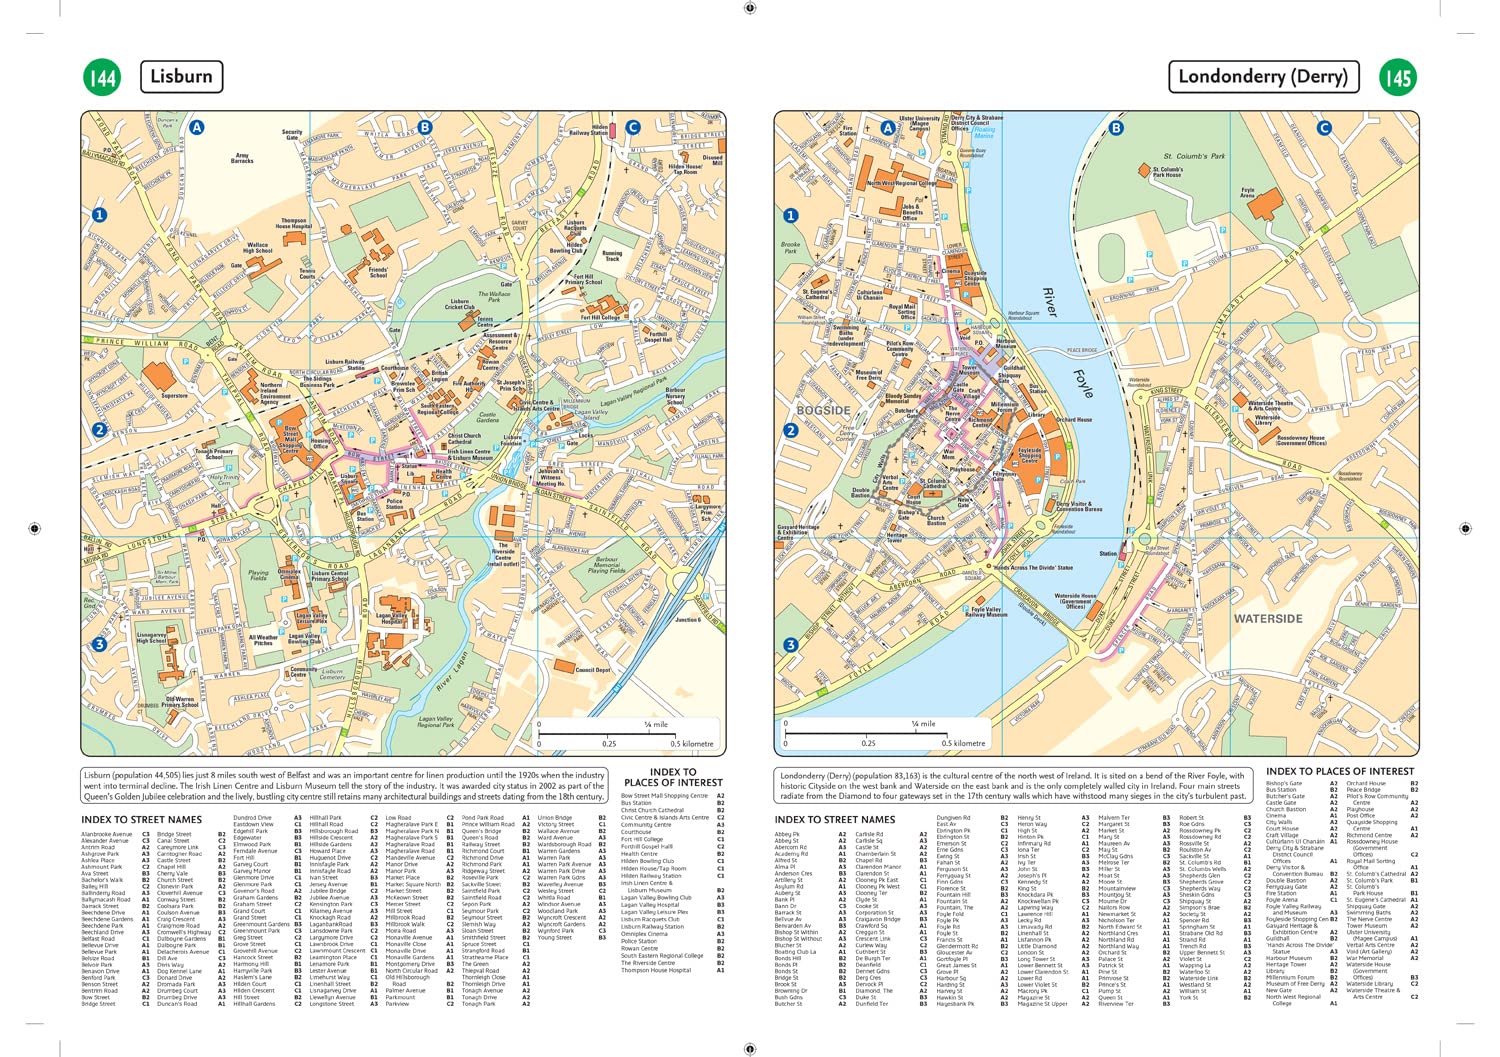
Task: Select column marker B on the Lisburn map
Action: point(425,127)
